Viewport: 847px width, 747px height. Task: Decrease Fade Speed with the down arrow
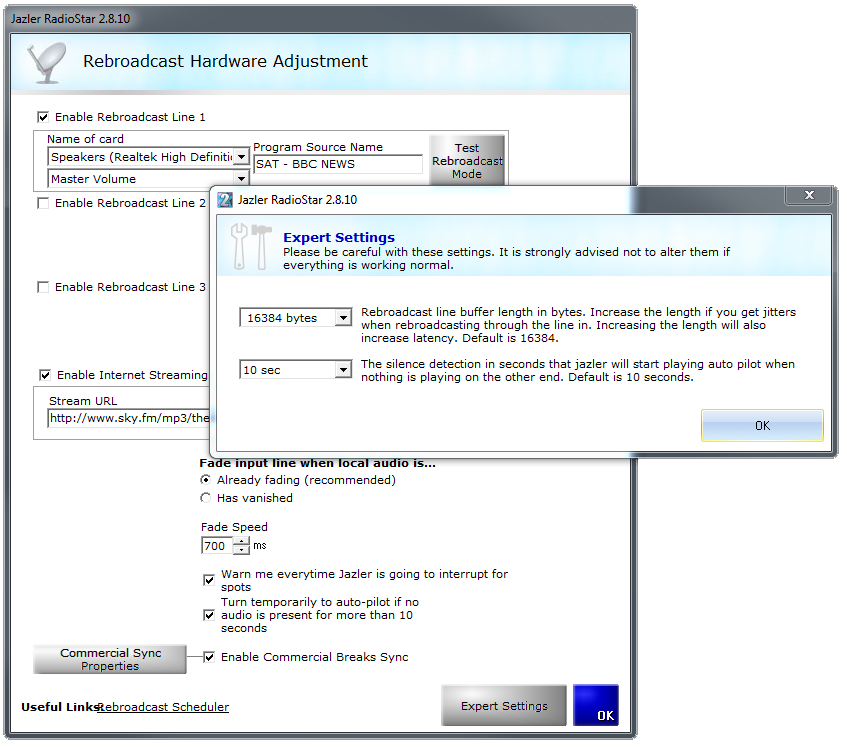coord(241,550)
